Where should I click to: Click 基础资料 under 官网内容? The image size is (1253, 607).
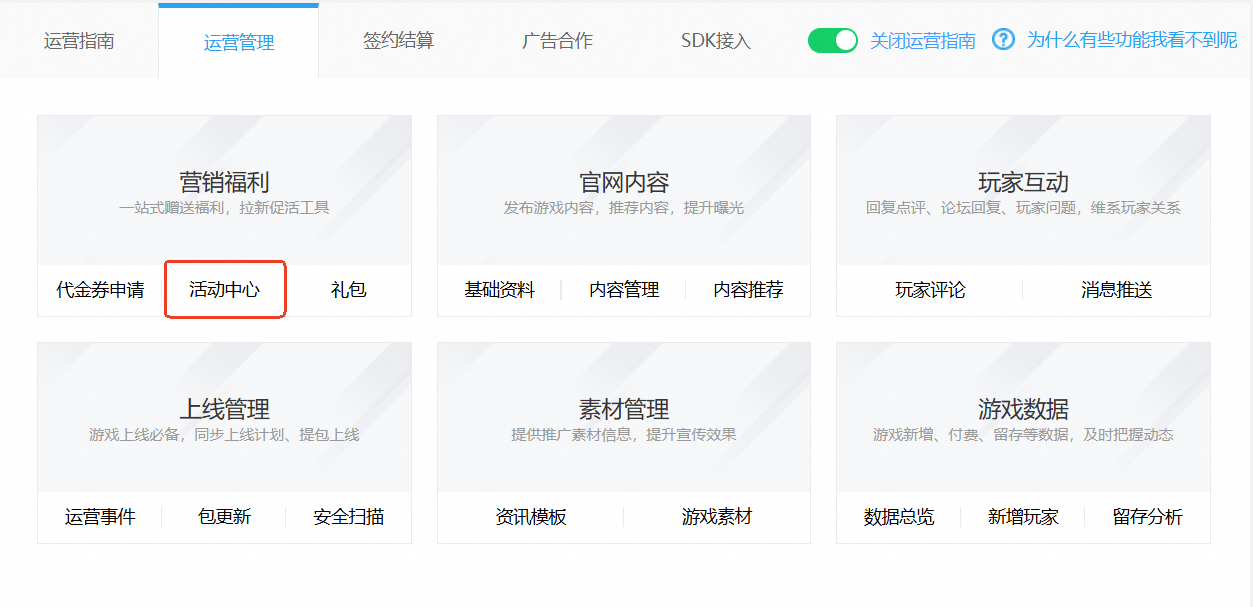[x=499, y=290]
